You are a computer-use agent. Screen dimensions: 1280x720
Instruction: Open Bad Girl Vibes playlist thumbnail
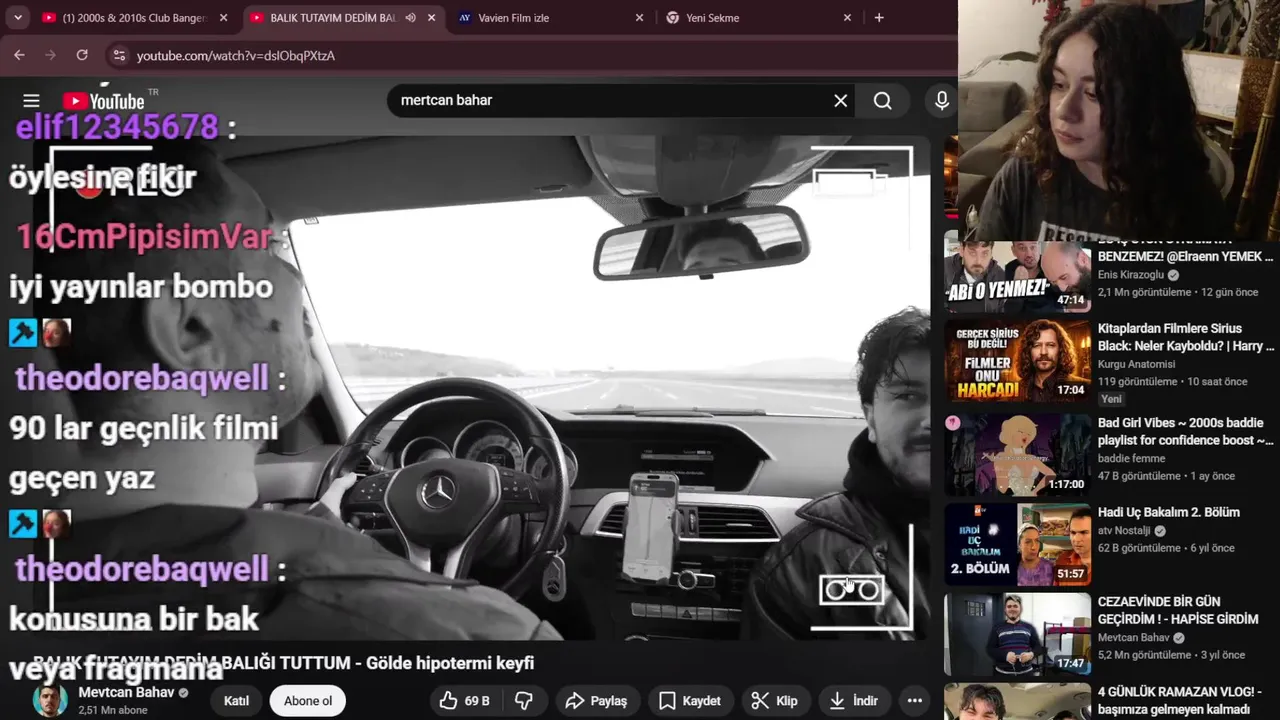point(1017,455)
